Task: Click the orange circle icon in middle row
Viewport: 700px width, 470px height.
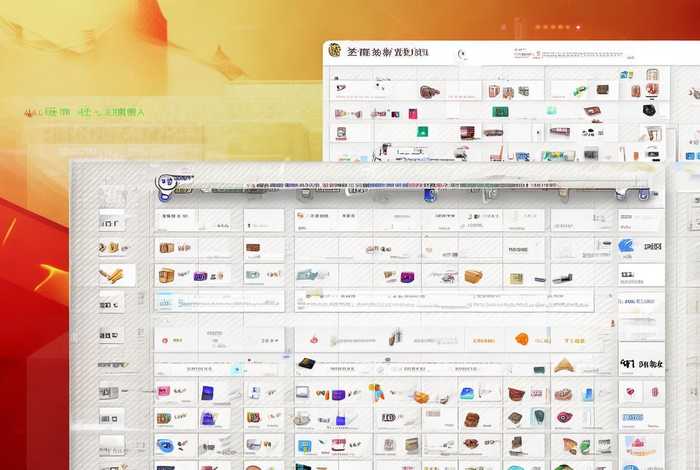Action: coord(521,339)
